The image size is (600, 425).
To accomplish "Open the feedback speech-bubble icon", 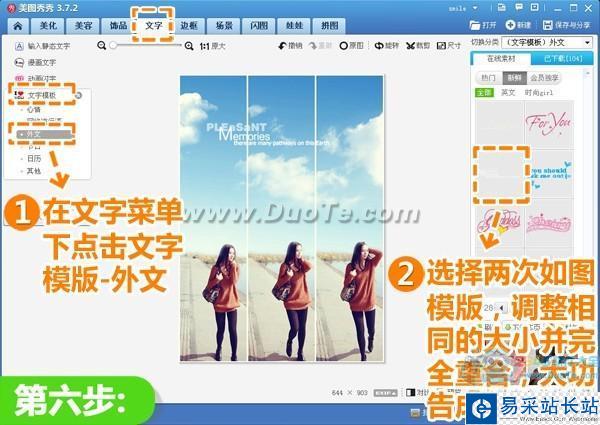I will (x=519, y=7).
